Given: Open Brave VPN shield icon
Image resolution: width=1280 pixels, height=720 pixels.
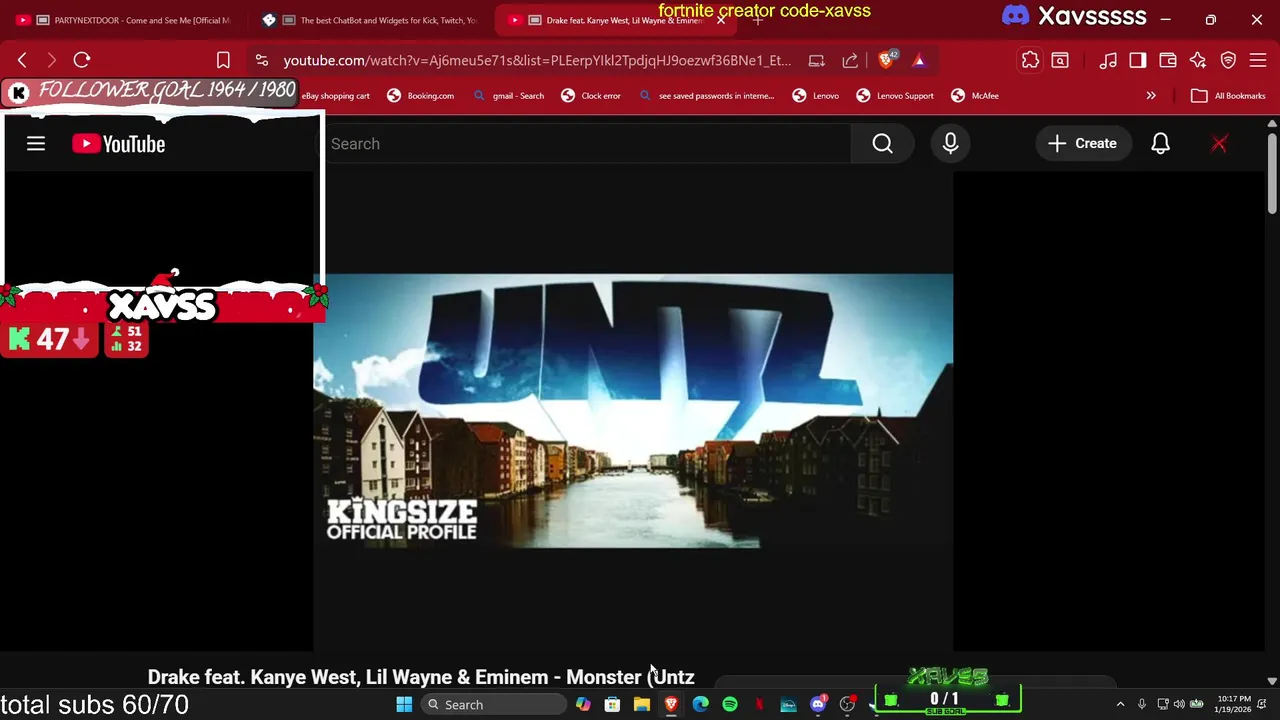Looking at the screenshot, I should coord(1228,60).
